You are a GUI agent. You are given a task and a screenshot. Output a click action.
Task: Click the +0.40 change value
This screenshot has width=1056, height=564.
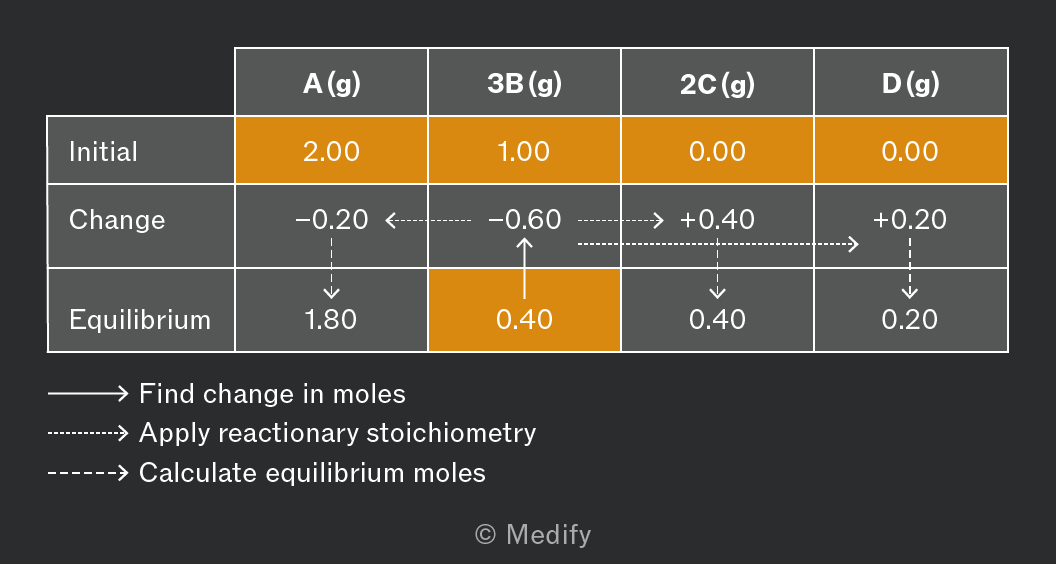click(x=717, y=220)
